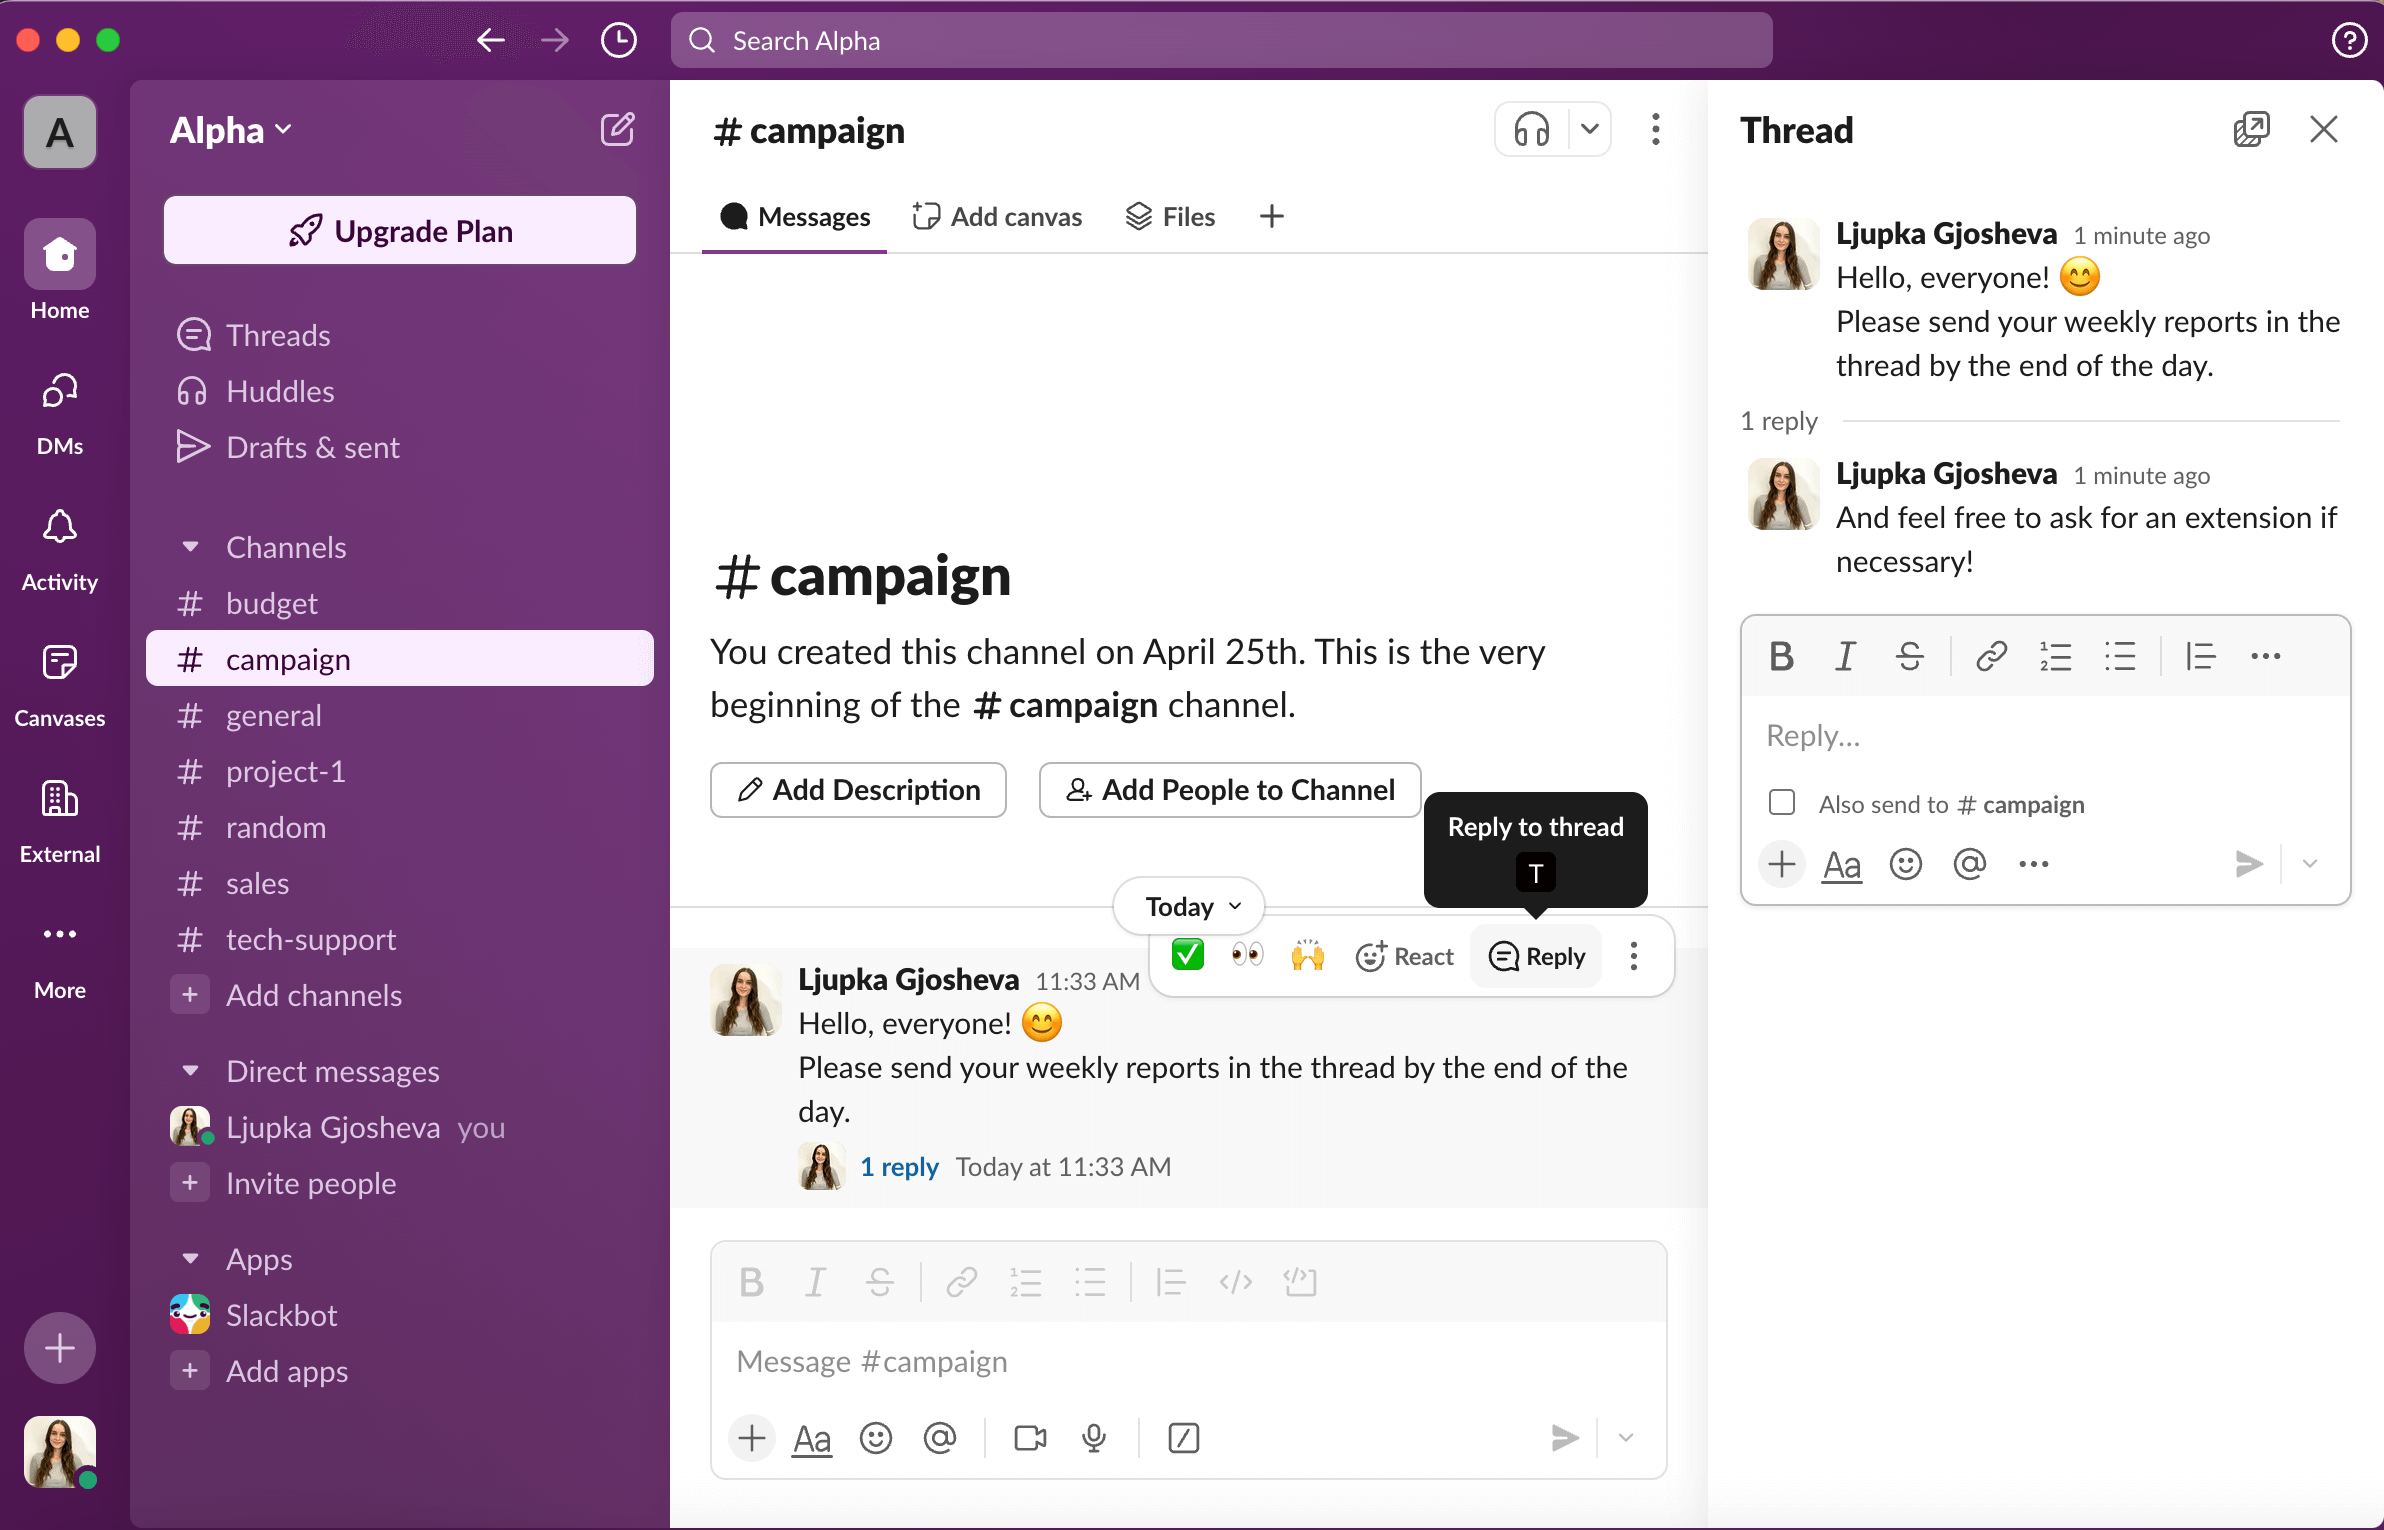Collapse the Direct messages section

tap(190, 1071)
